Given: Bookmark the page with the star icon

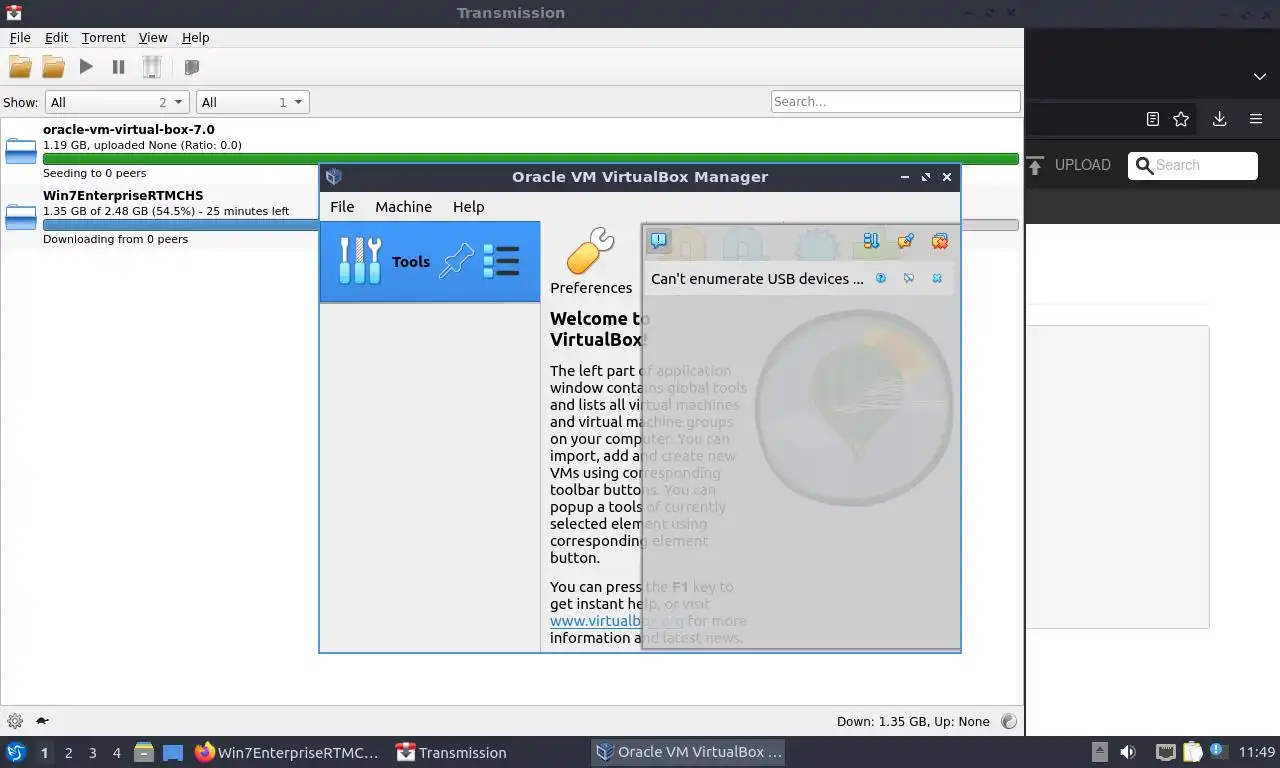Looking at the screenshot, I should tap(1181, 119).
